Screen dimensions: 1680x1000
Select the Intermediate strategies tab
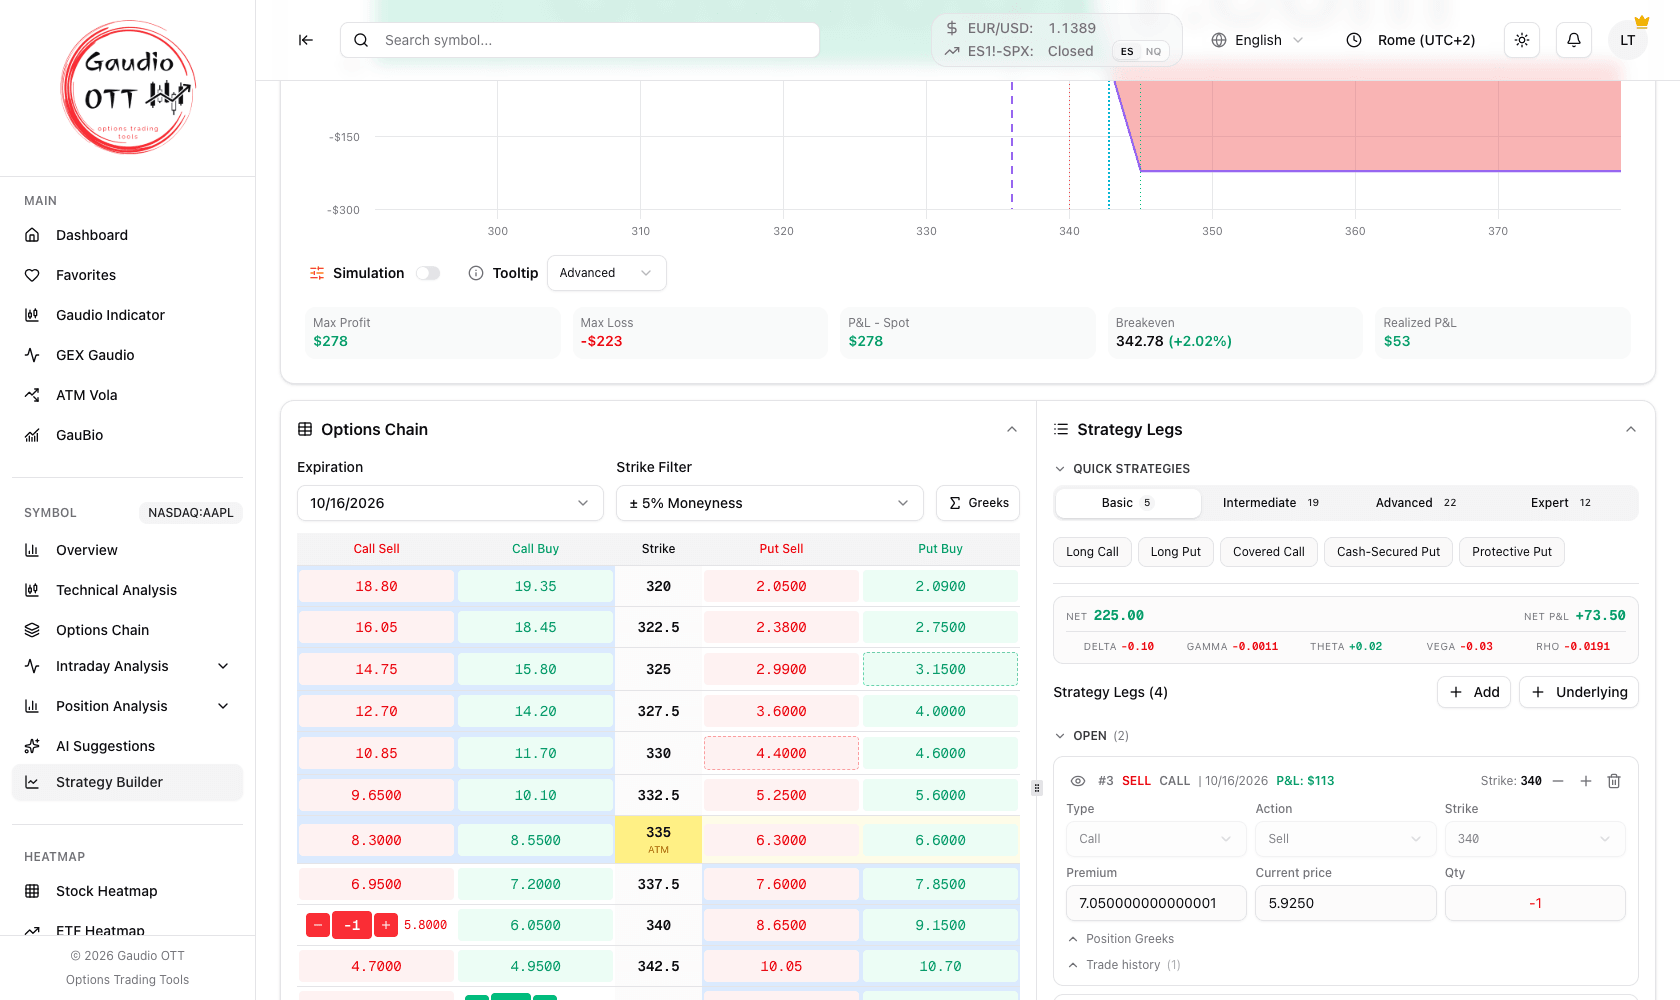click(1271, 503)
